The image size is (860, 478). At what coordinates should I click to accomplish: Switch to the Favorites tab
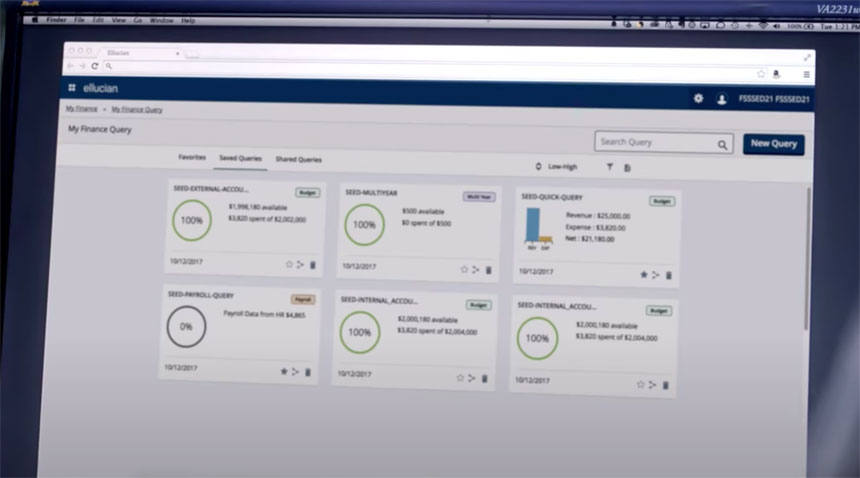pos(192,157)
